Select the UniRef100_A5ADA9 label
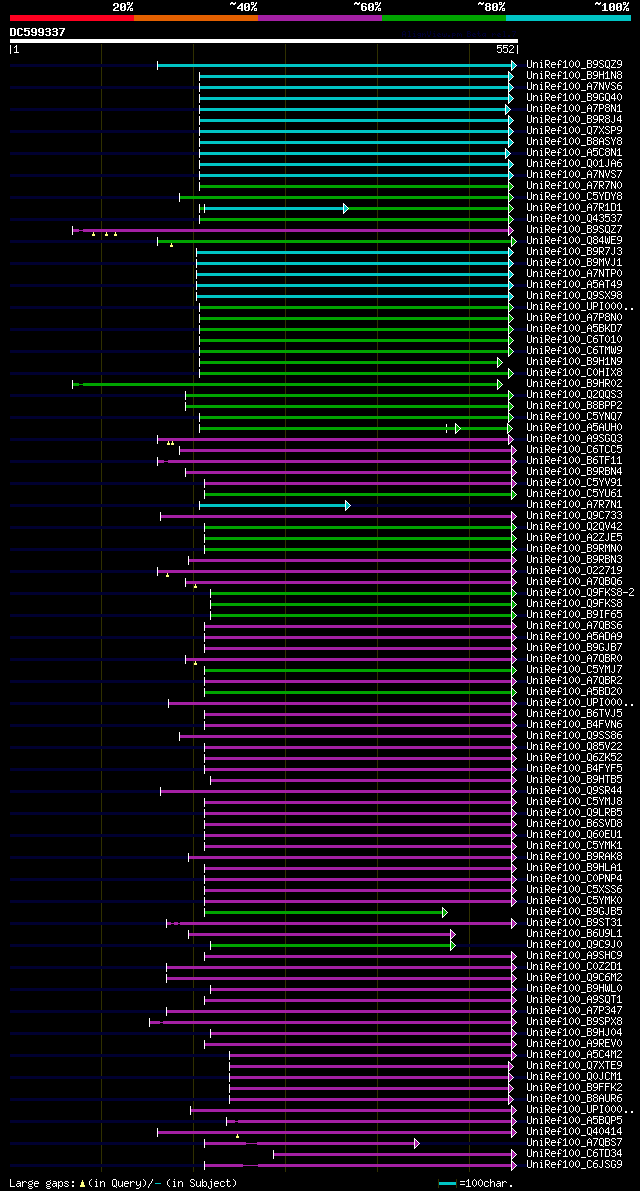Image resolution: width=640 pixels, height=1191 pixels. click(575, 637)
